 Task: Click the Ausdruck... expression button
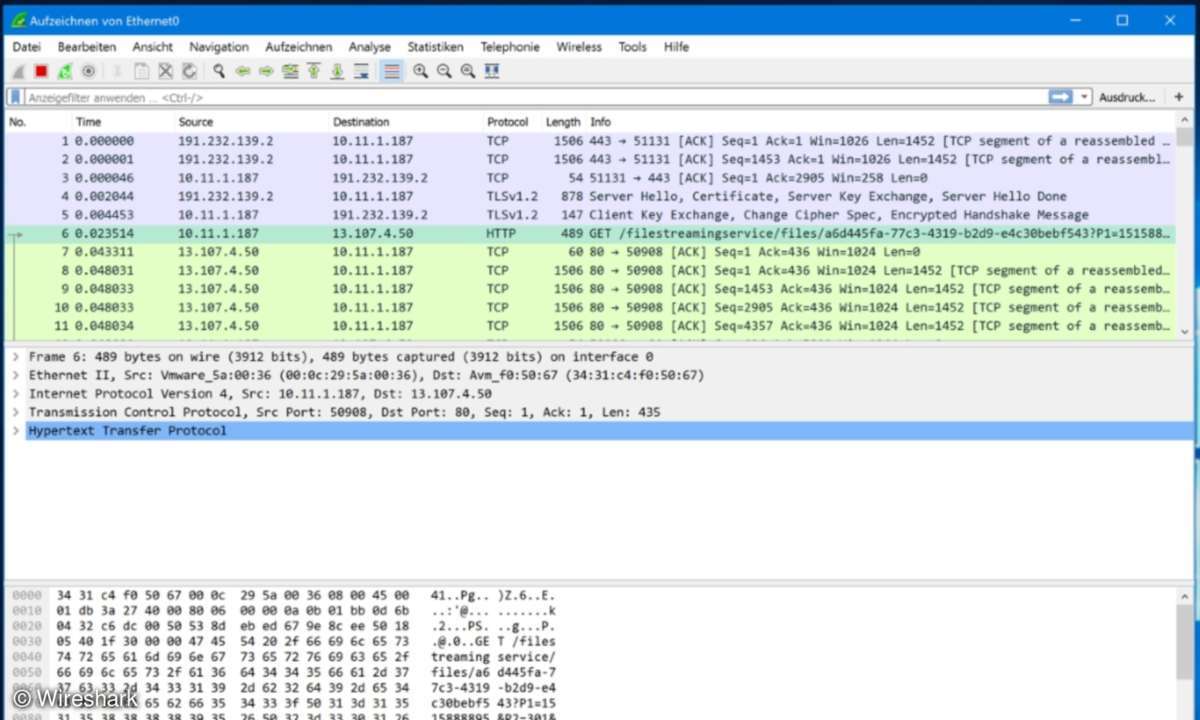[x=1127, y=98]
